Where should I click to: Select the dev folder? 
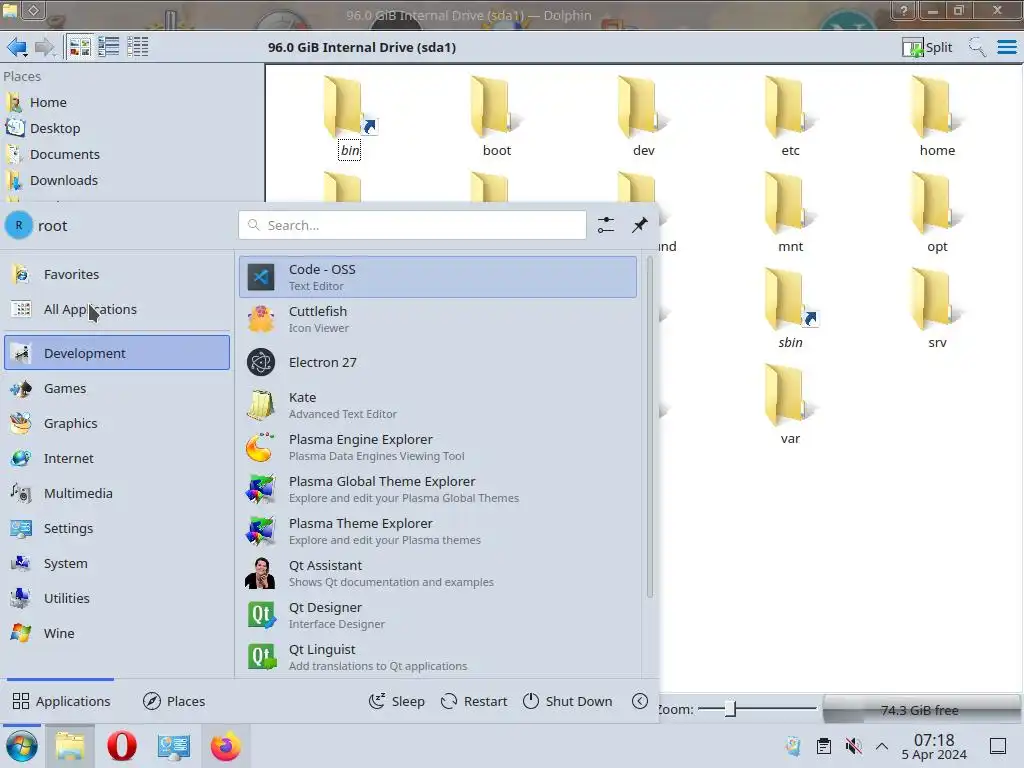click(x=643, y=117)
